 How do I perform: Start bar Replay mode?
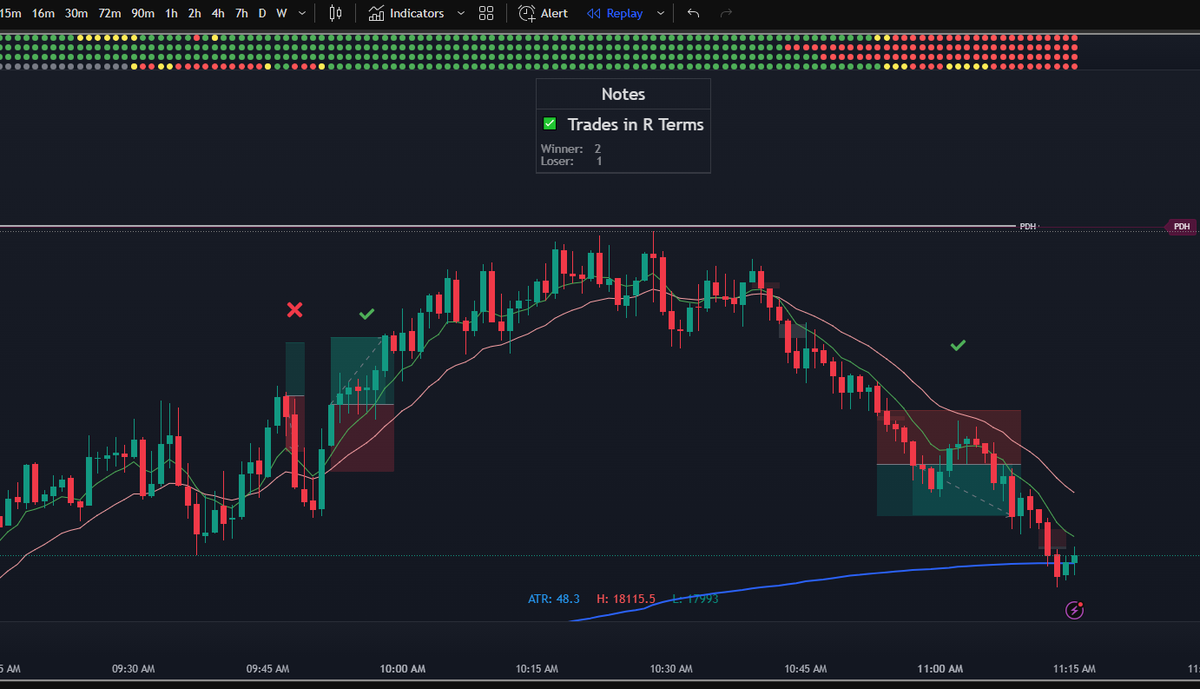coord(615,13)
